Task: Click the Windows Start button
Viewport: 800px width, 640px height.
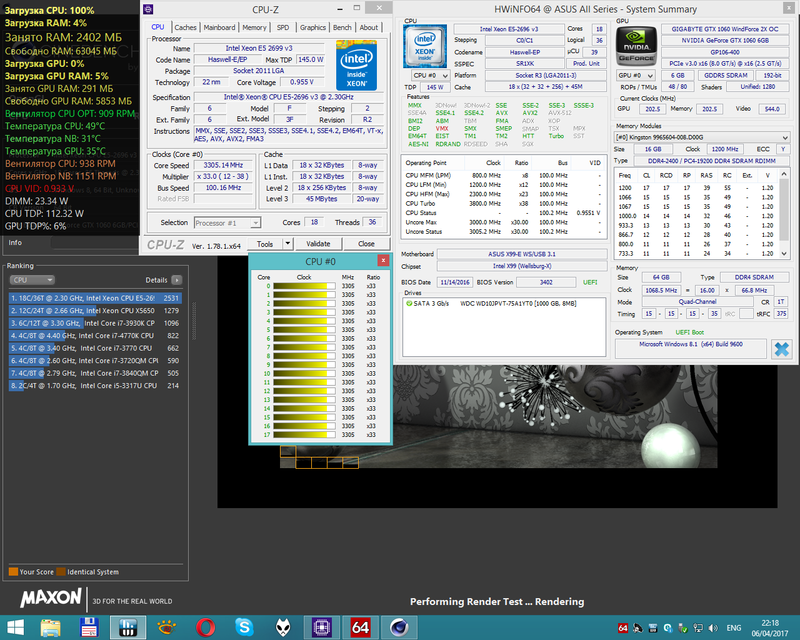Action: tap(15, 627)
